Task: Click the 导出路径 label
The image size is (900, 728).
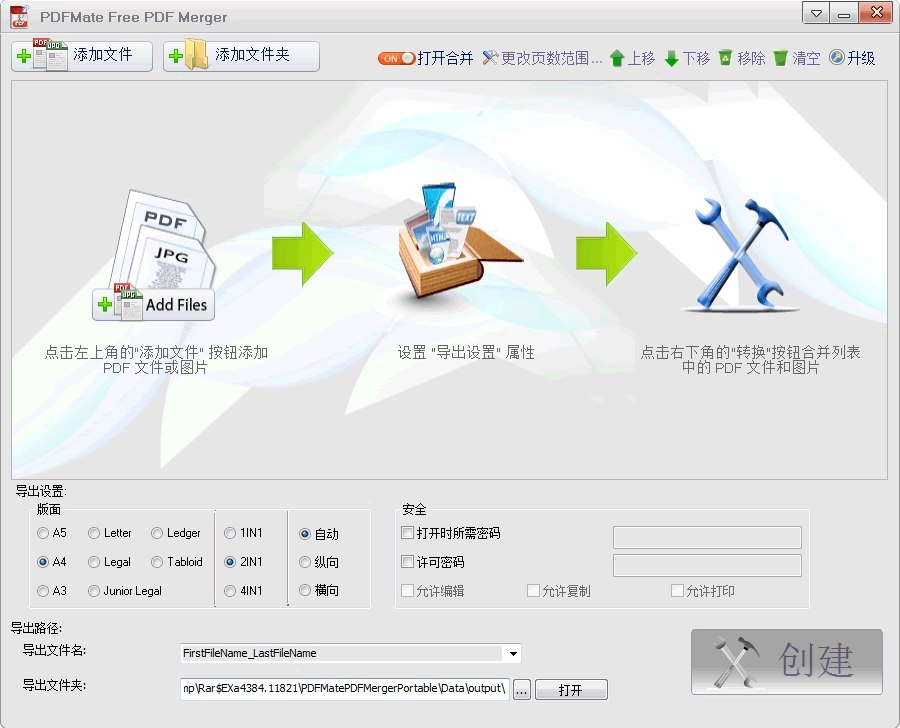Action: click(x=37, y=629)
